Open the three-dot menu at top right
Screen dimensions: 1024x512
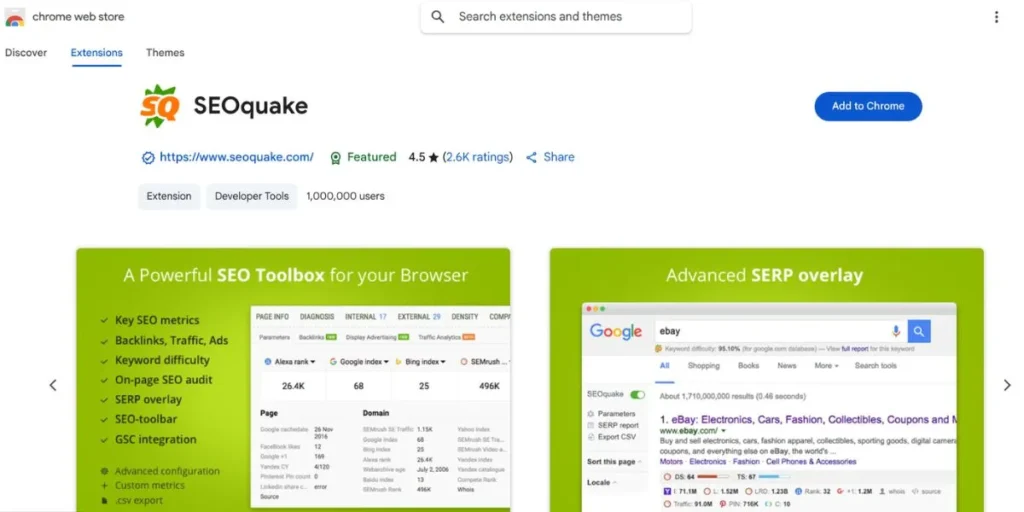[996, 17]
